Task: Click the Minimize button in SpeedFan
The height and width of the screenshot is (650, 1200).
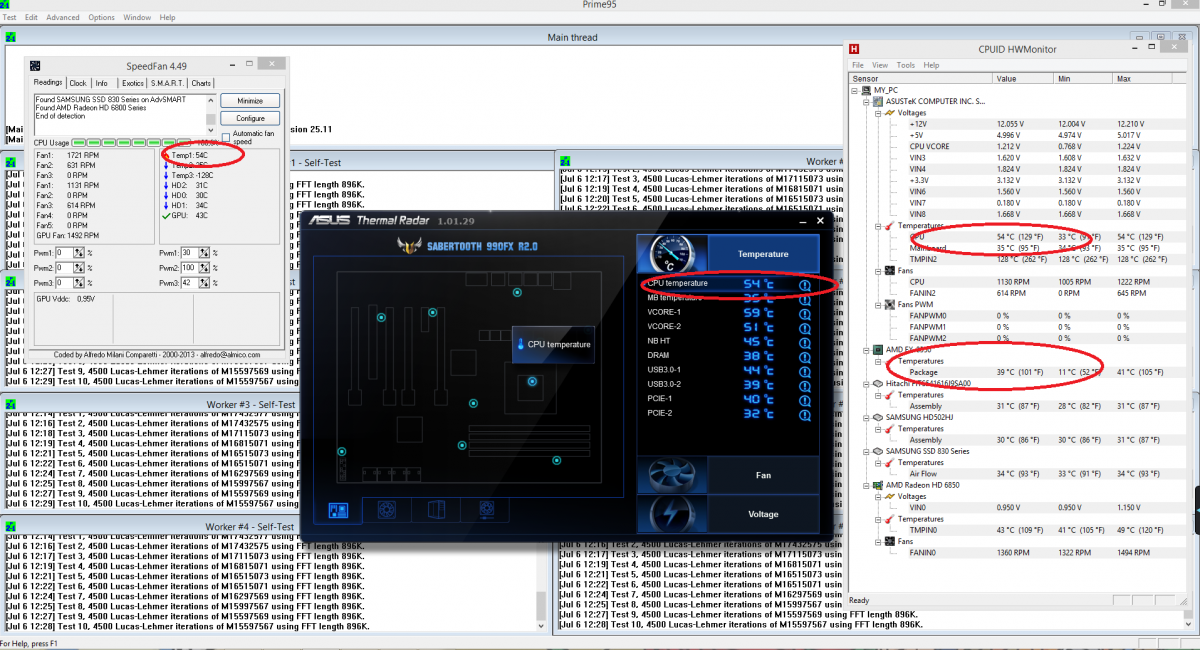Action: click(x=250, y=101)
